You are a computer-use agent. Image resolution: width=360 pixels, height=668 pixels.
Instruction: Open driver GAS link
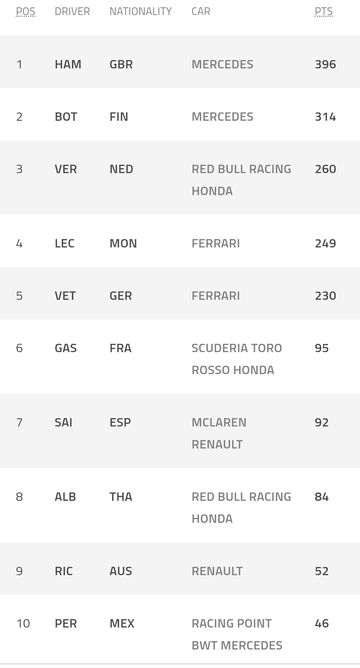pyautogui.click(x=66, y=348)
